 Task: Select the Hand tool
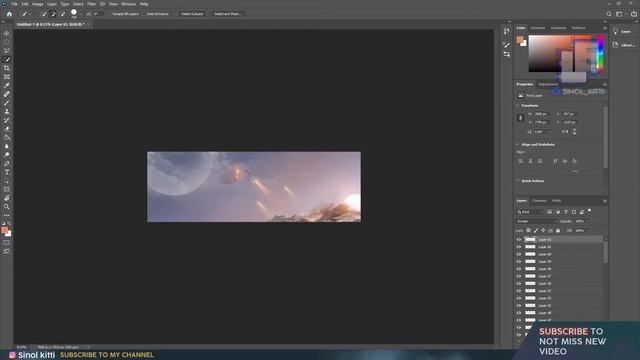[7, 198]
